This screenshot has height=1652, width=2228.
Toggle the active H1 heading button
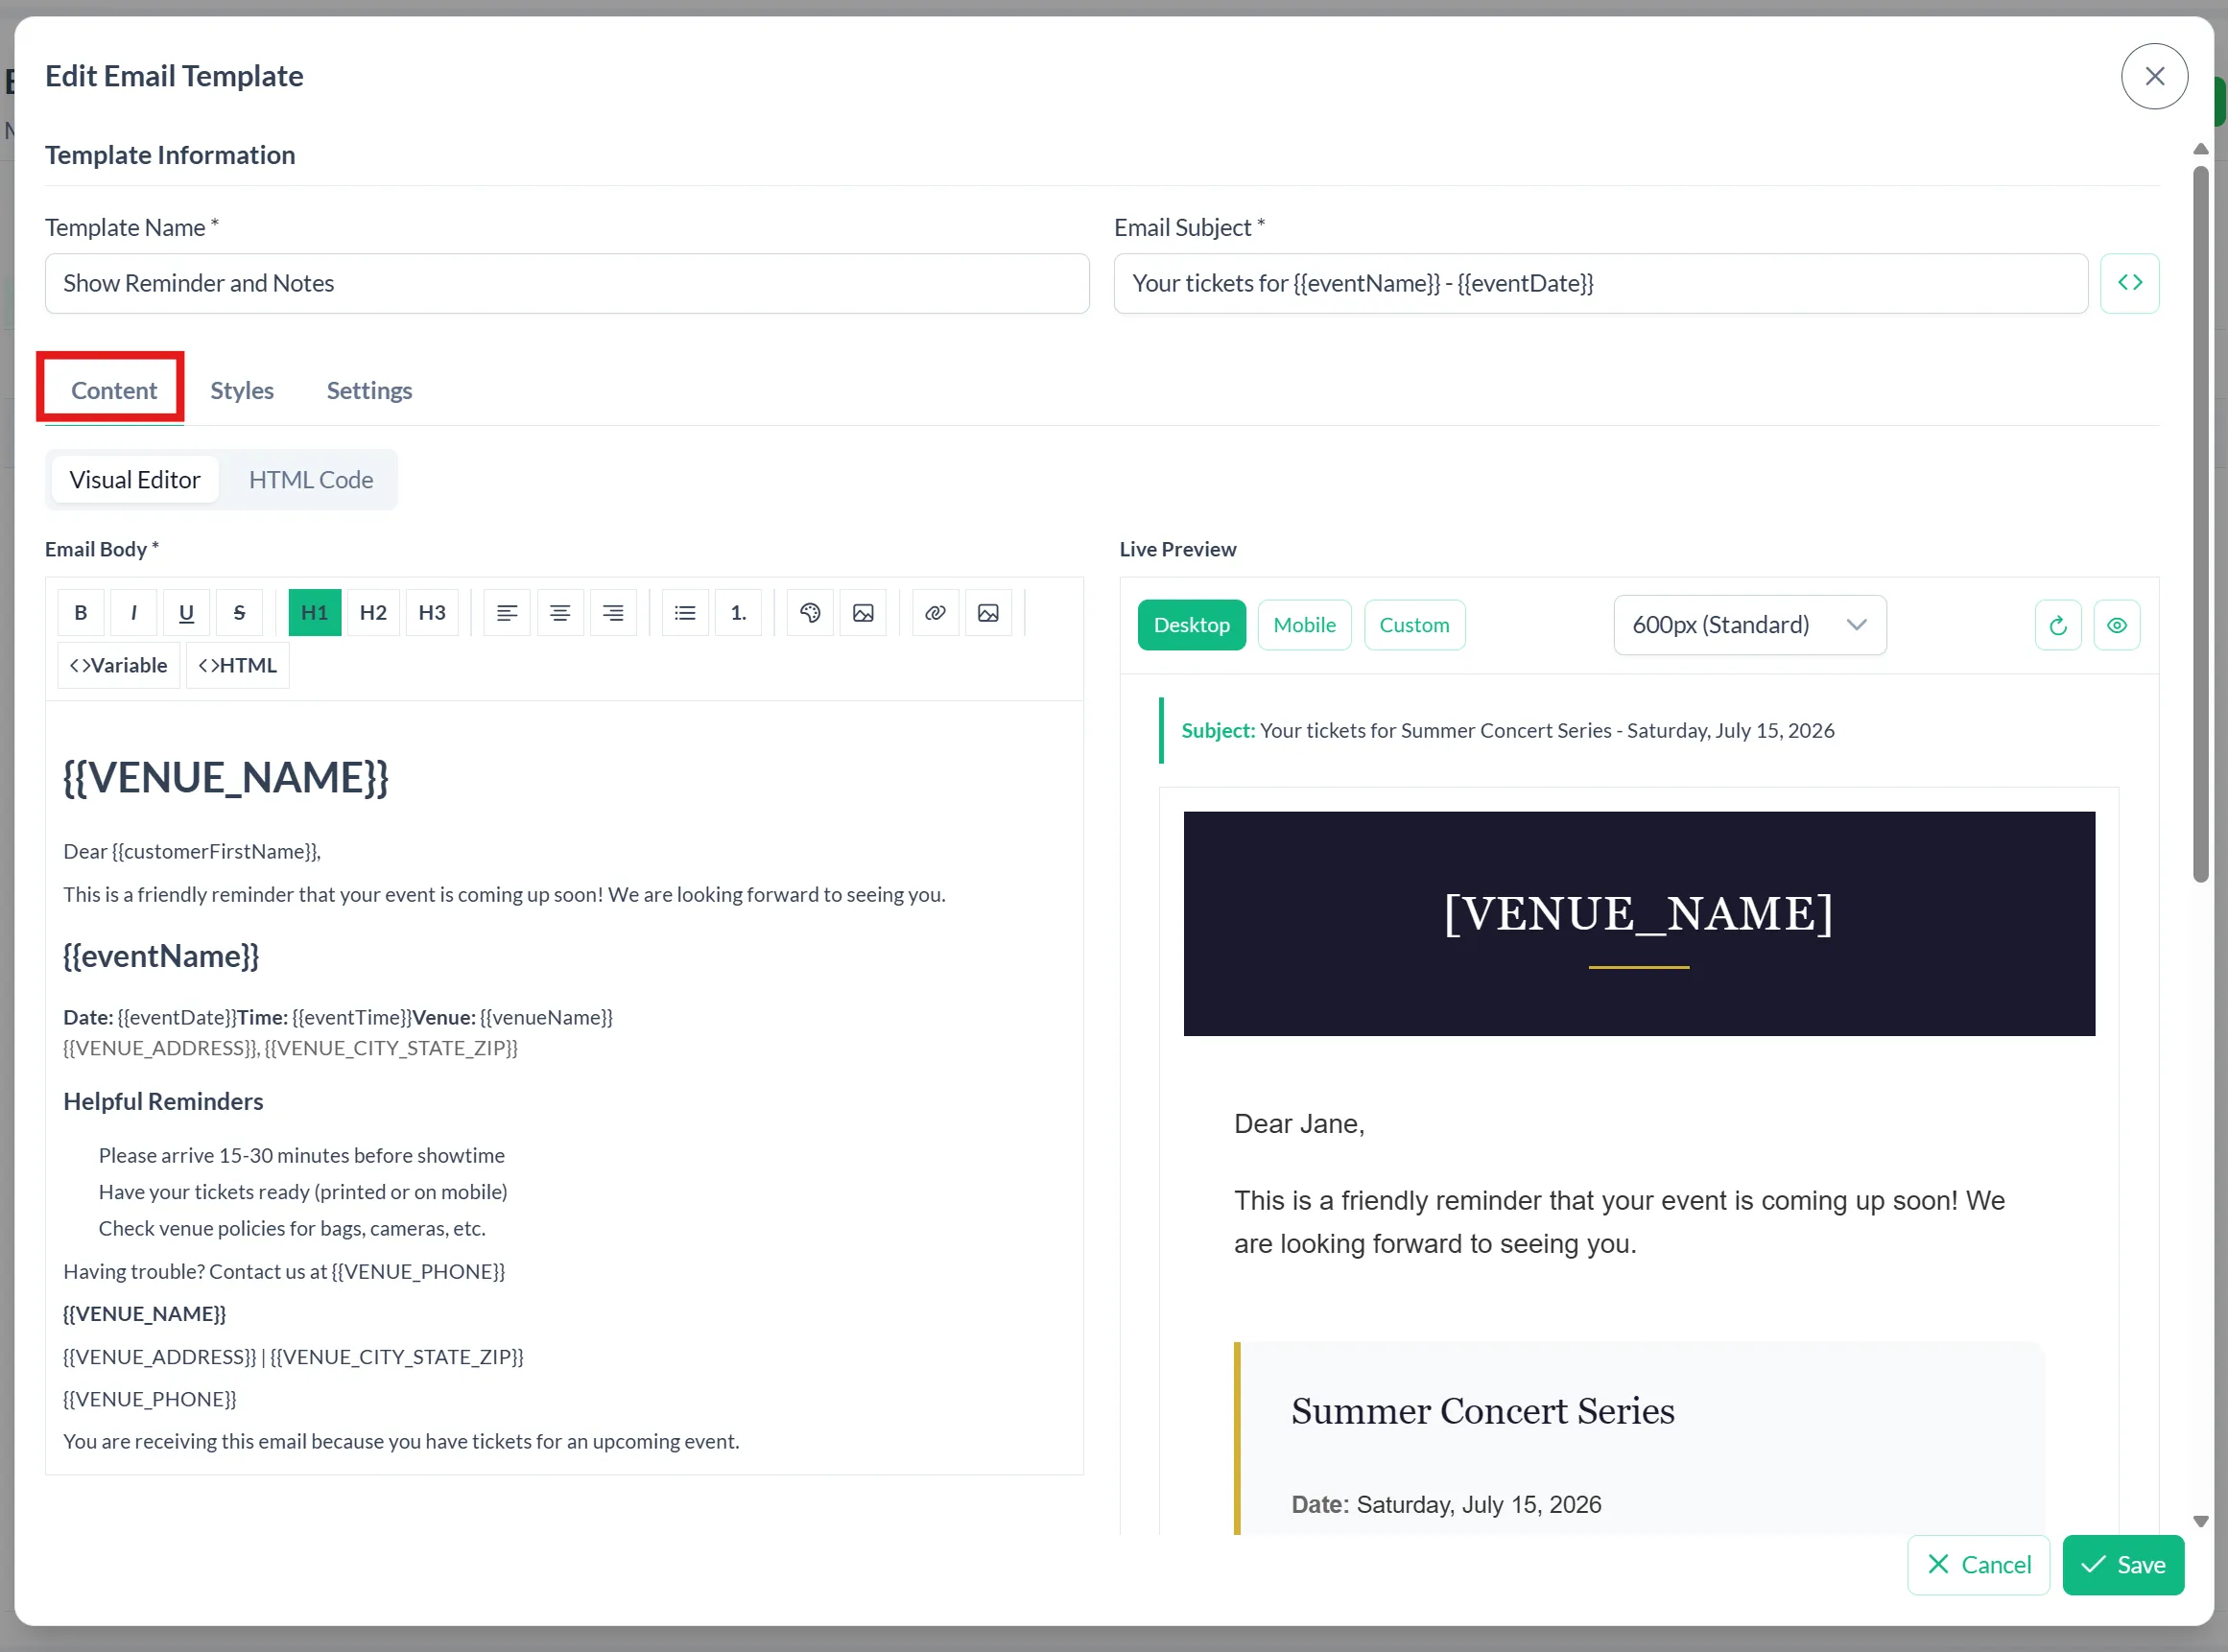(x=315, y=613)
